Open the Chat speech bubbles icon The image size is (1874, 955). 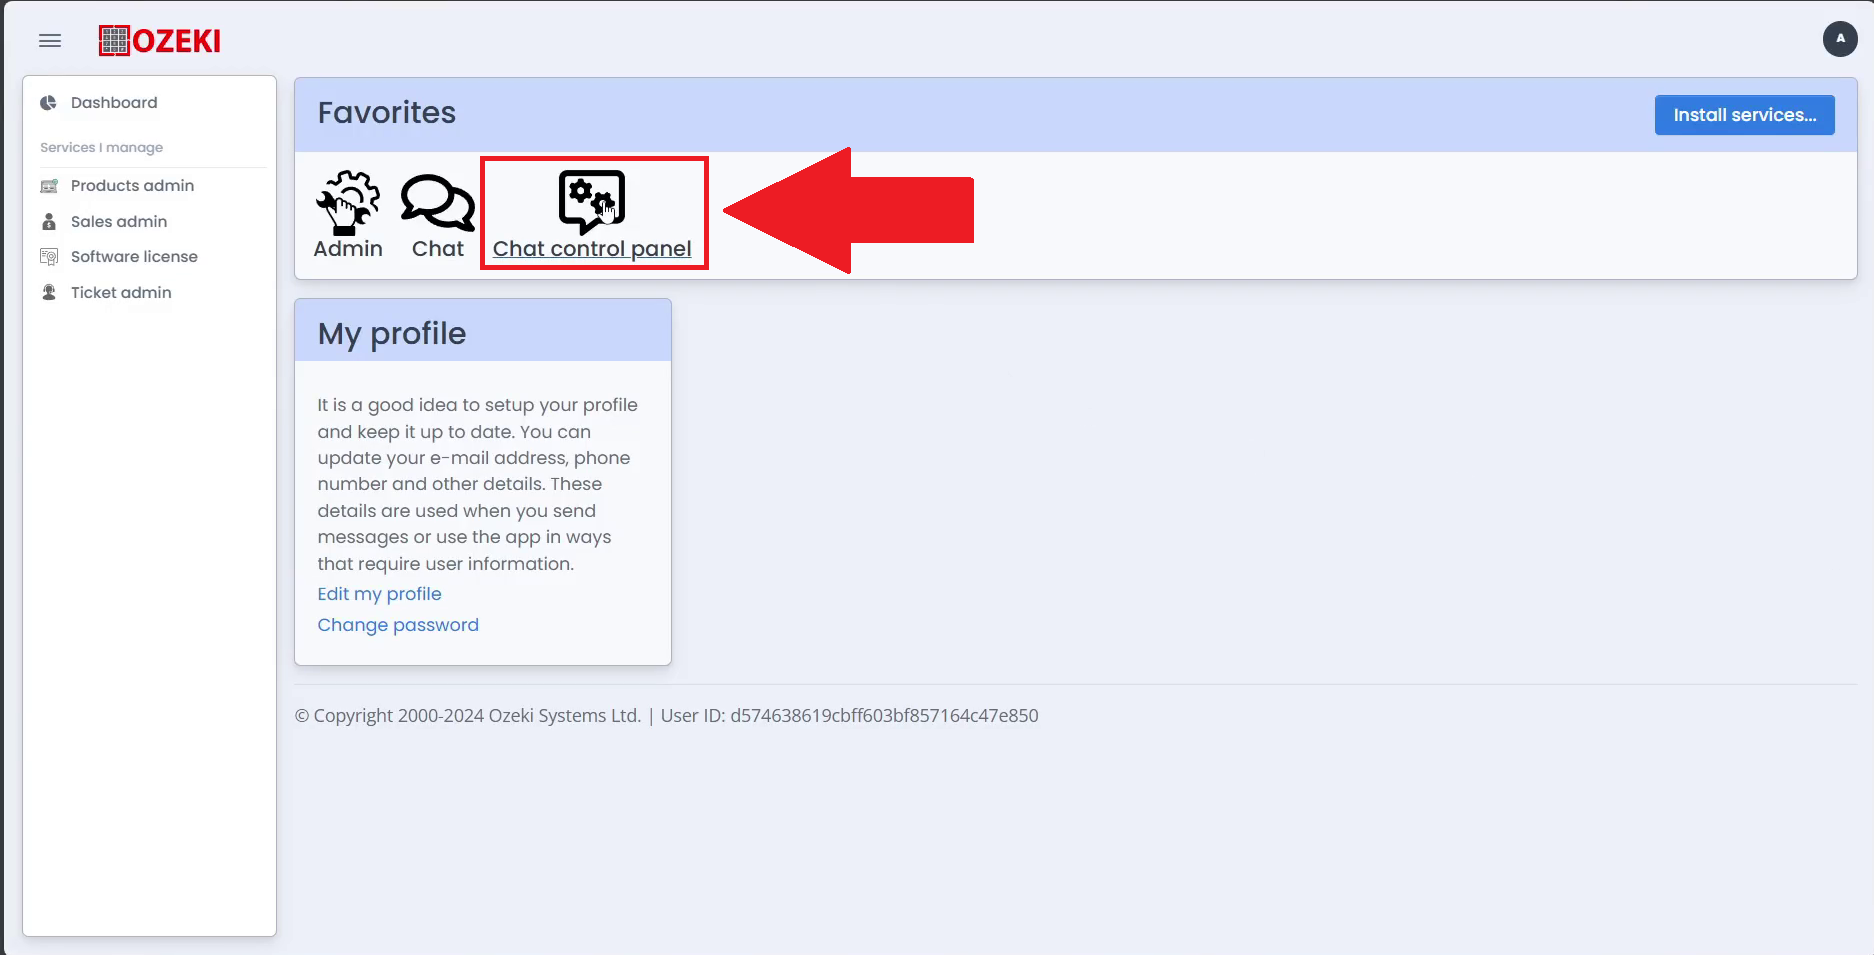click(x=438, y=202)
